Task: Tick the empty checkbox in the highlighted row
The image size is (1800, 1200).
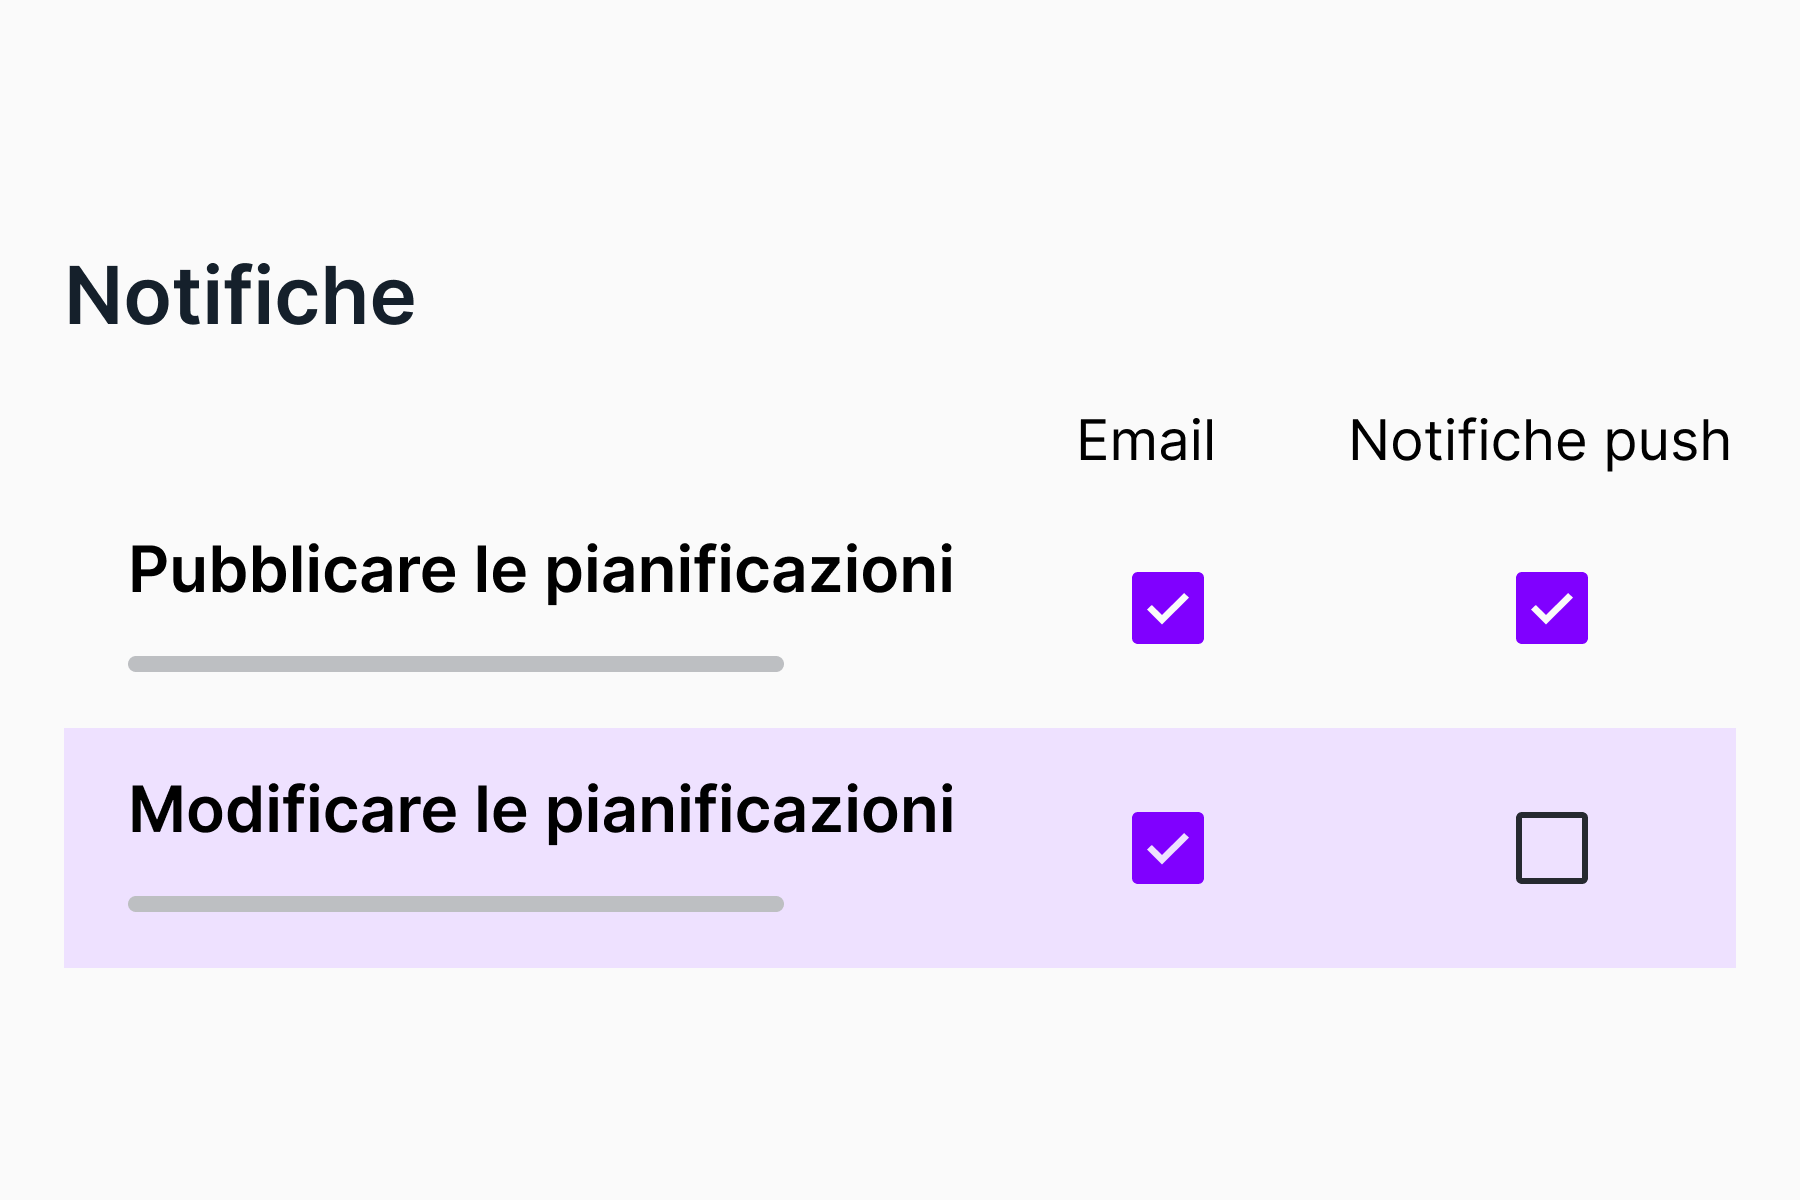Action: click(1551, 848)
